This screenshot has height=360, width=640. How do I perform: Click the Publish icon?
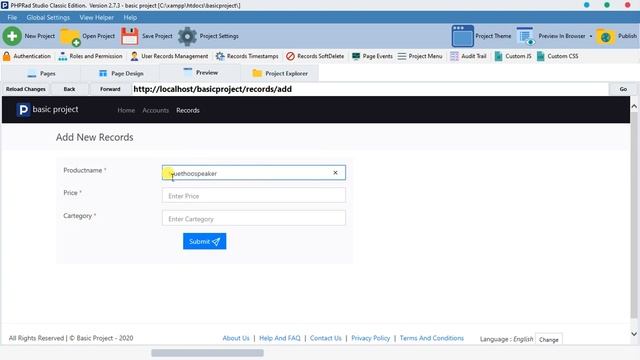605,36
